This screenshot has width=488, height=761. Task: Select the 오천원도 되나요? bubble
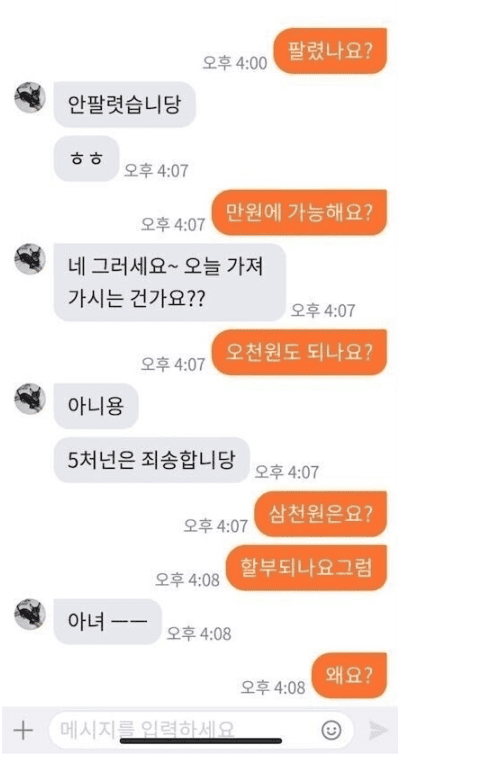[299, 352]
